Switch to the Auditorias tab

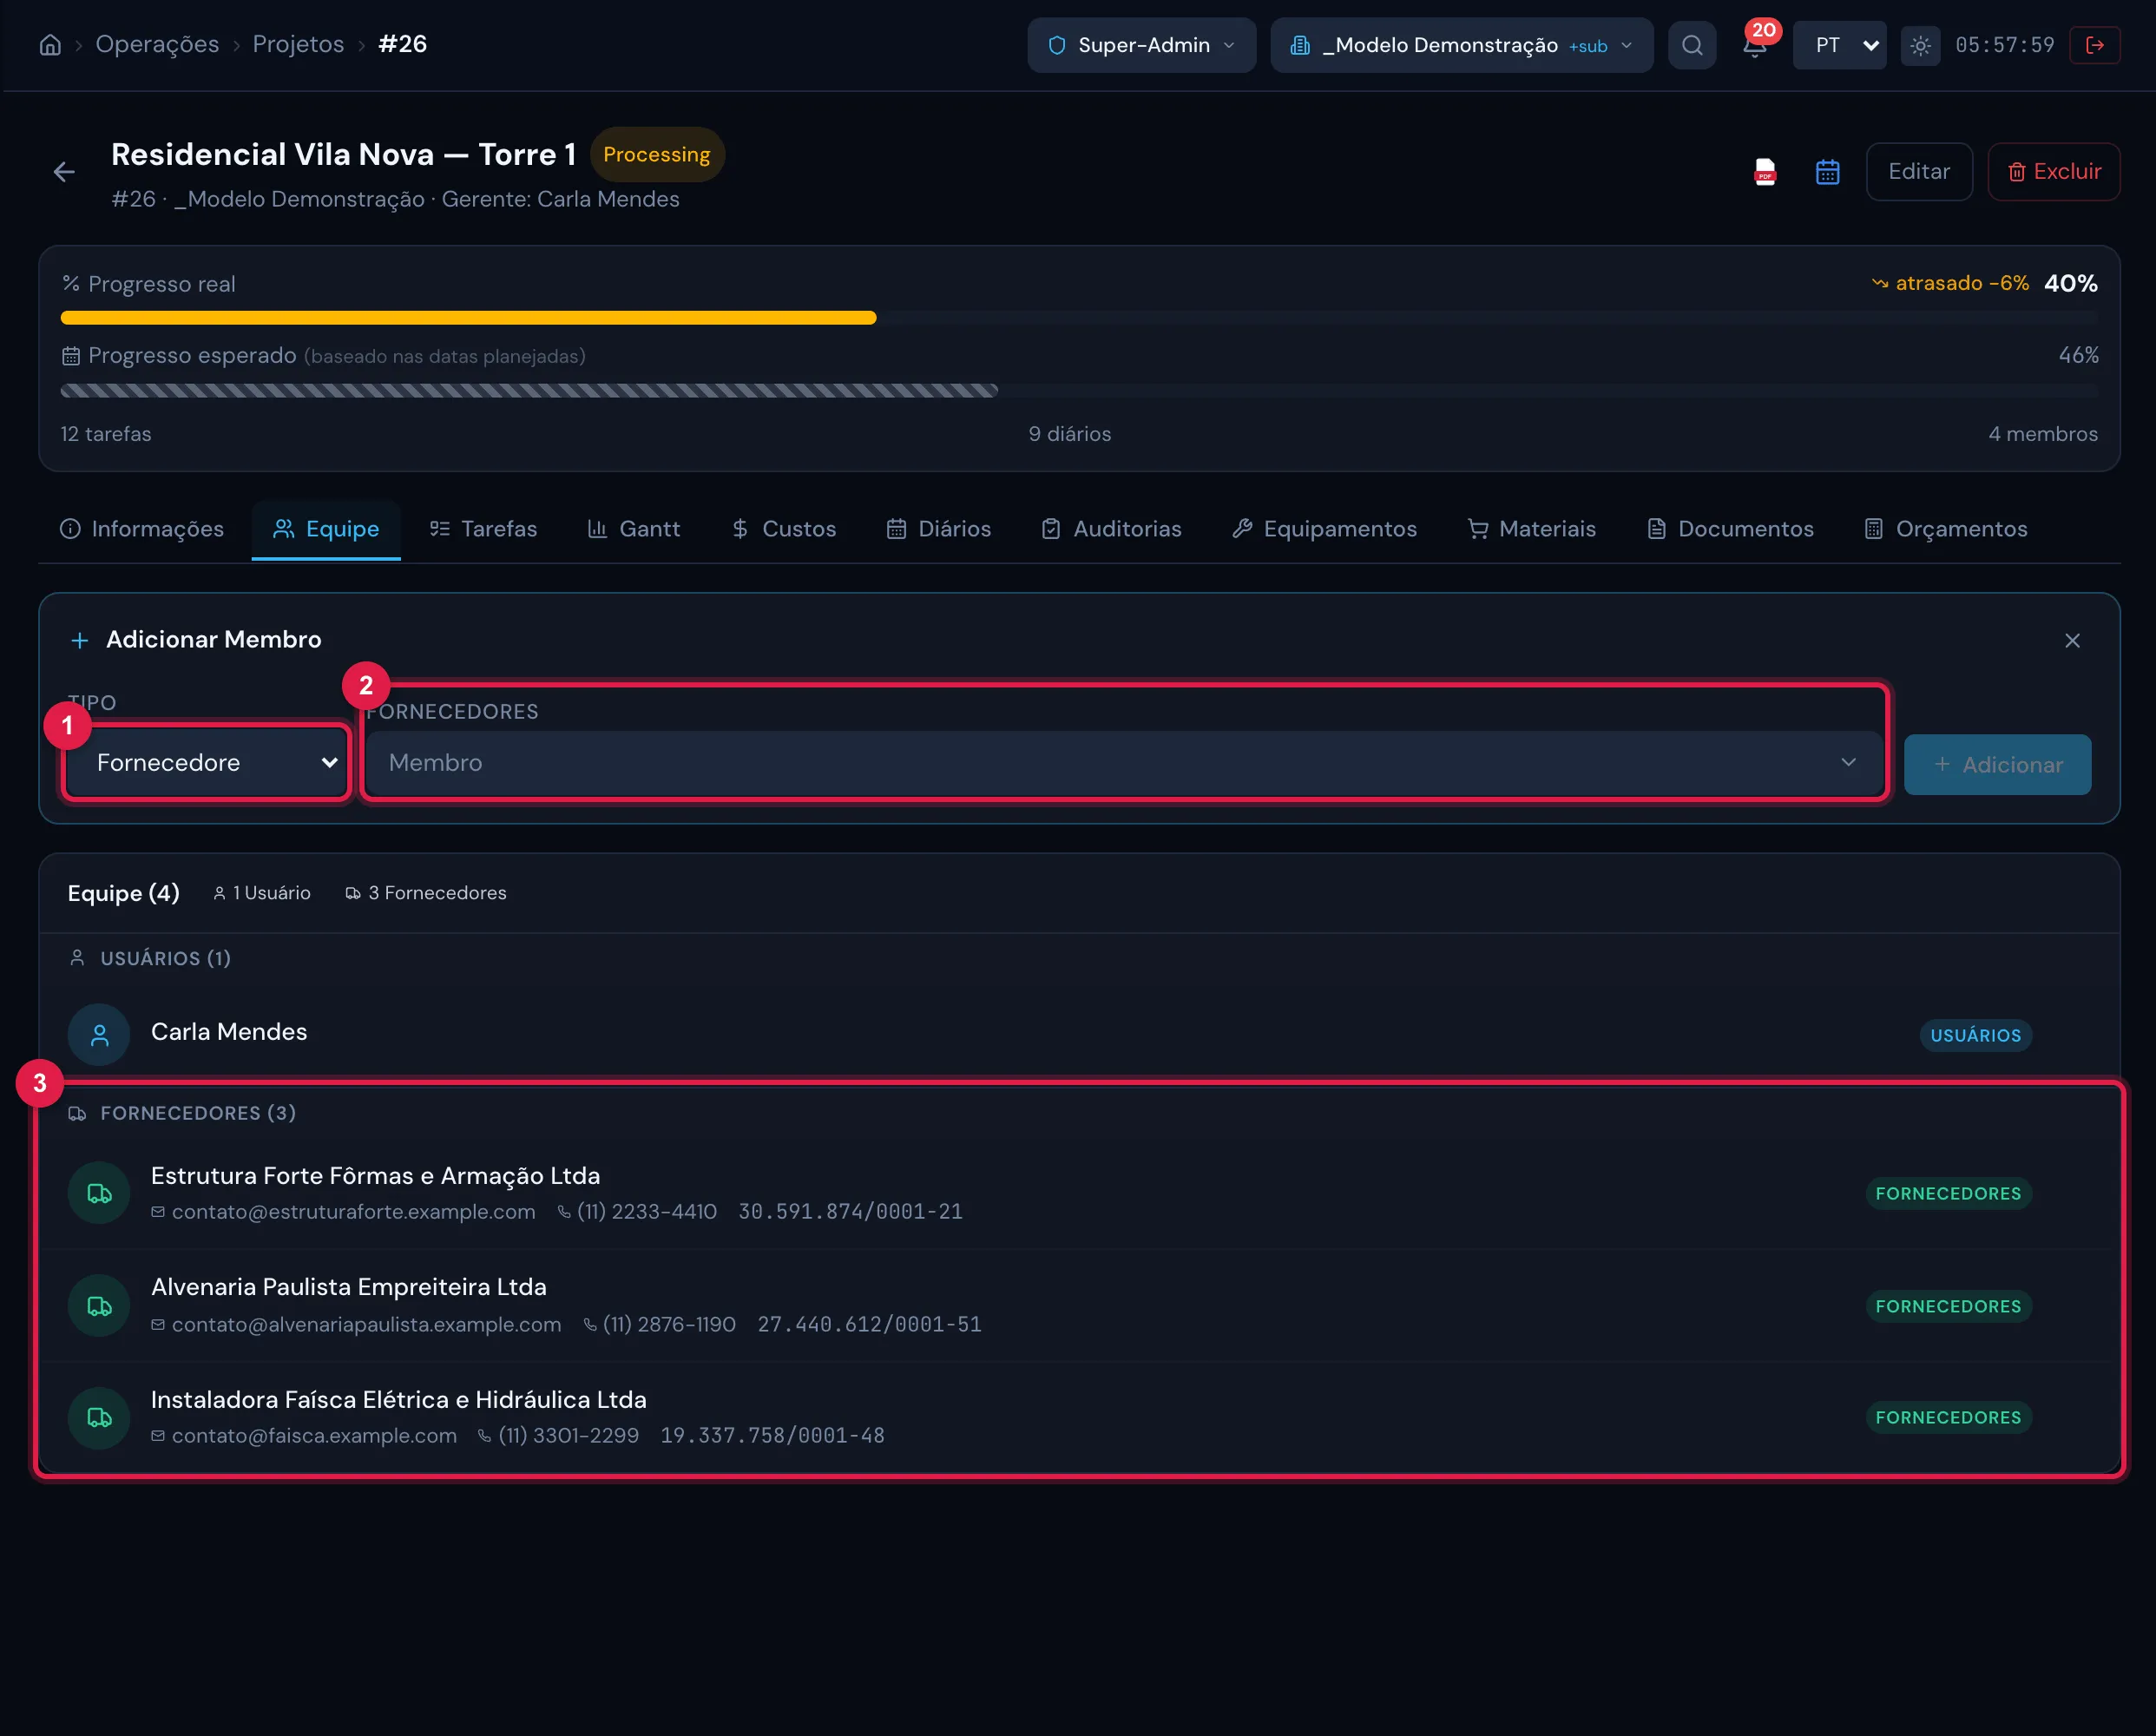[1112, 529]
